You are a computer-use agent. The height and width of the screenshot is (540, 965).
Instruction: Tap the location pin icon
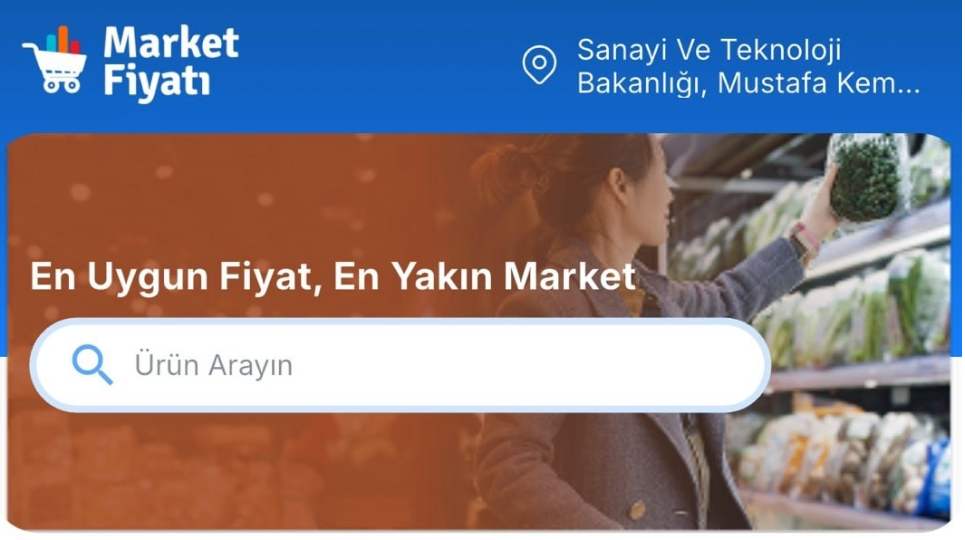point(539,65)
